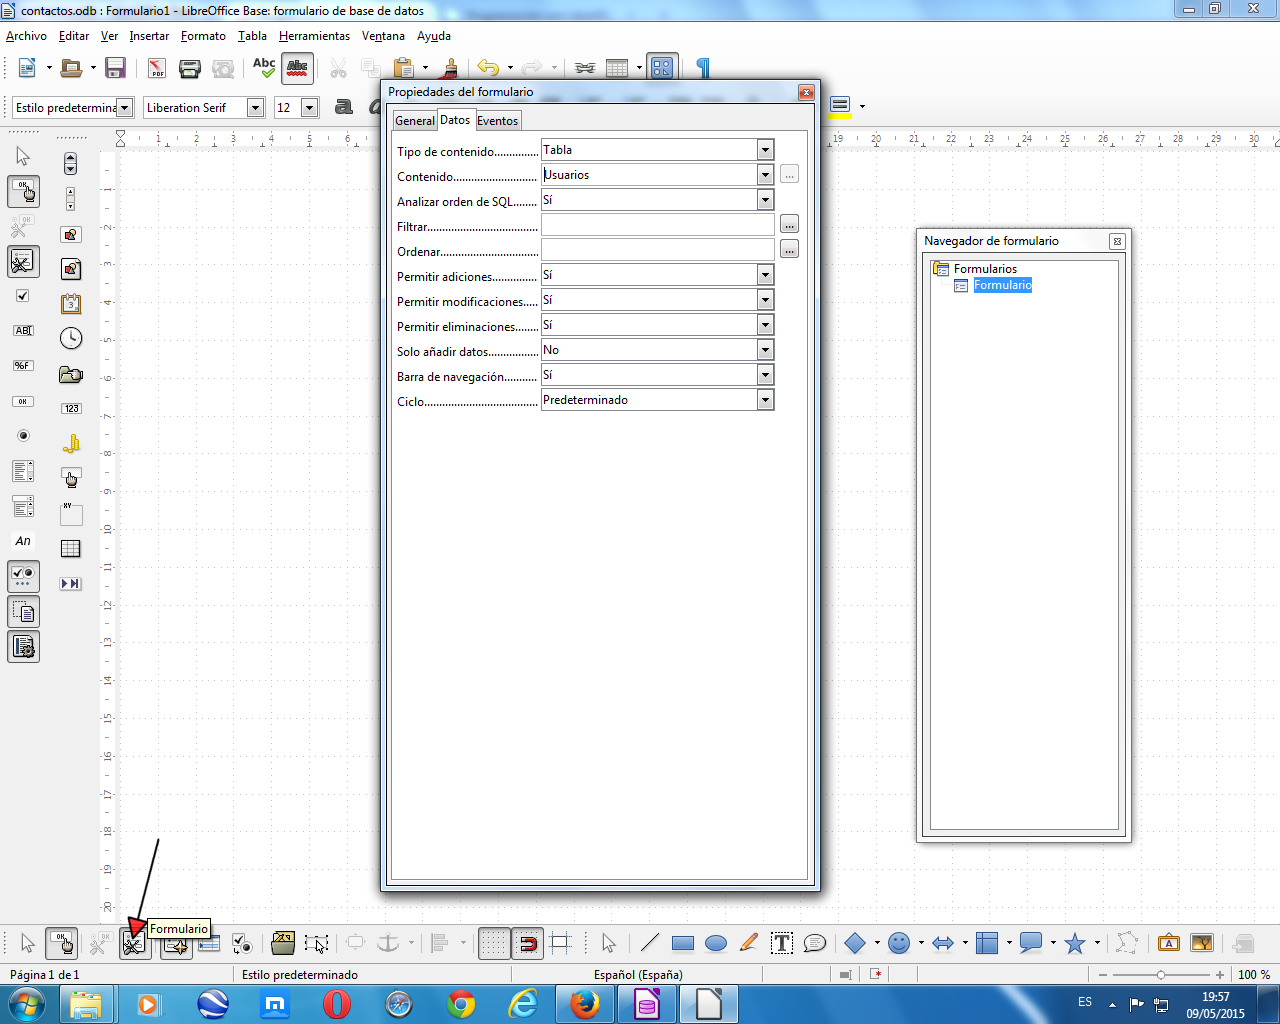Select the Numeric Field control tool
The image size is (1280, 1024).
[70, 409]
